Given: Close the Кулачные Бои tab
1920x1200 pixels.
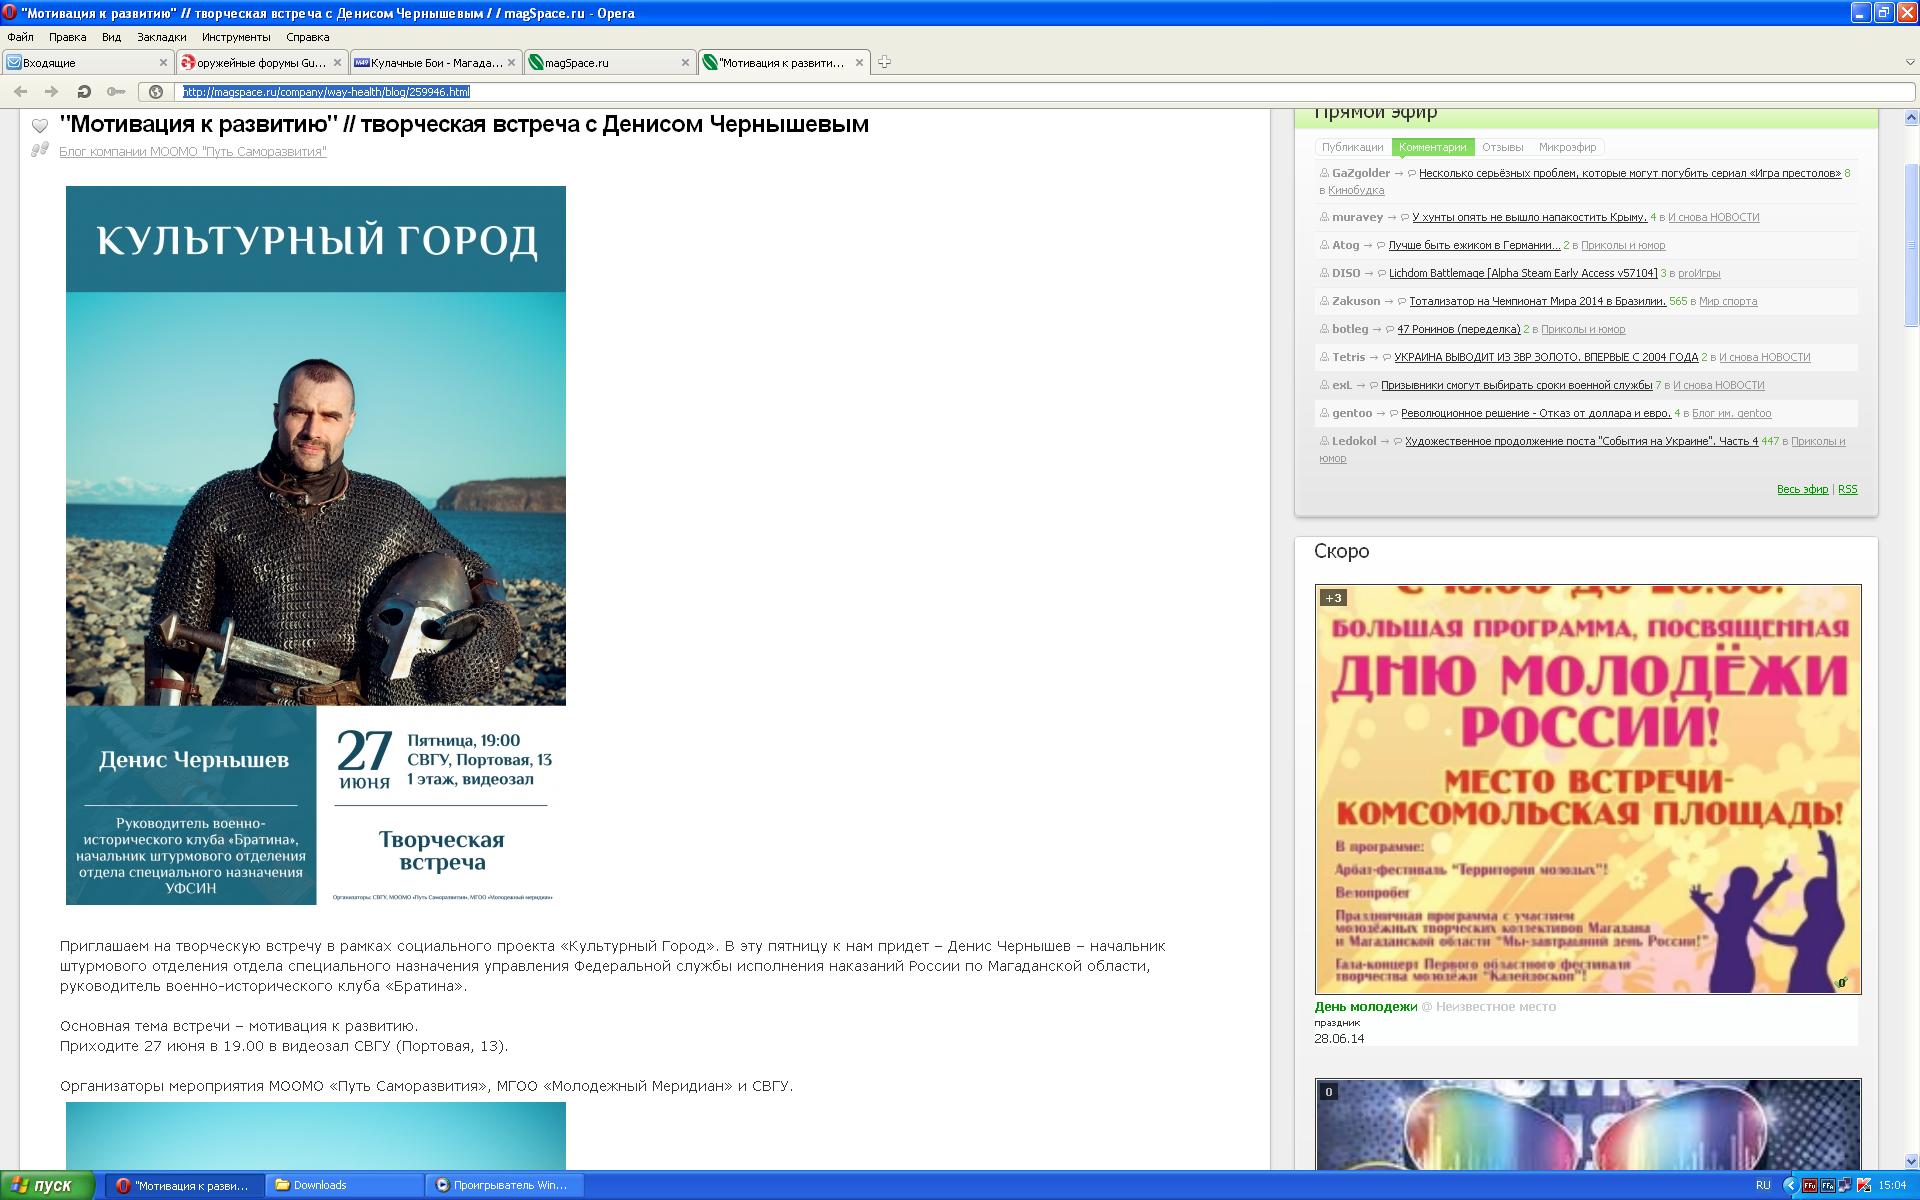Looking at the screenshot, I should (511, 62).
